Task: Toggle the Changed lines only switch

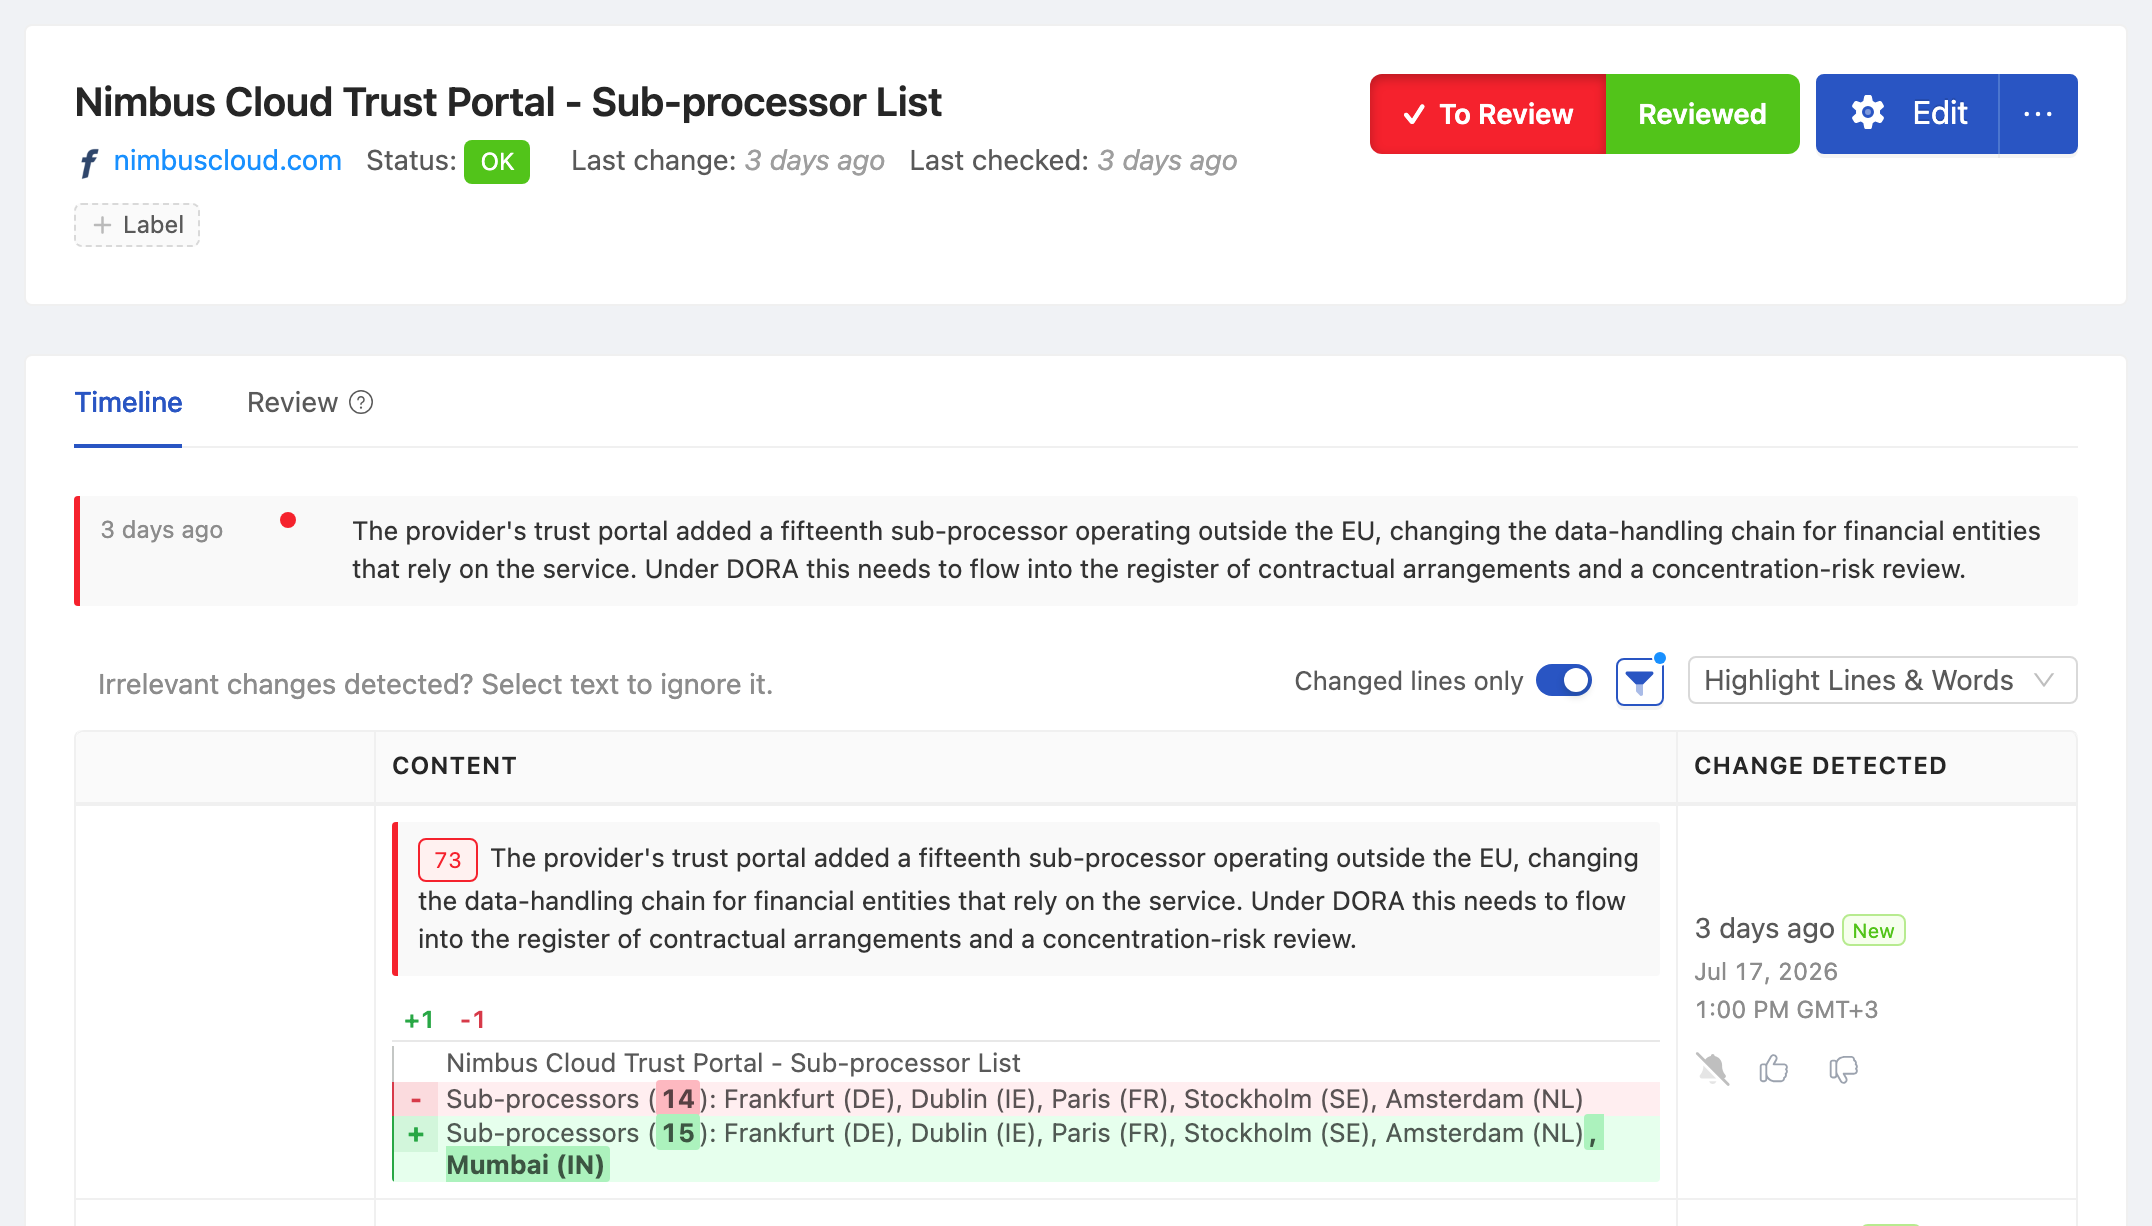Action: coord(1564,681)
